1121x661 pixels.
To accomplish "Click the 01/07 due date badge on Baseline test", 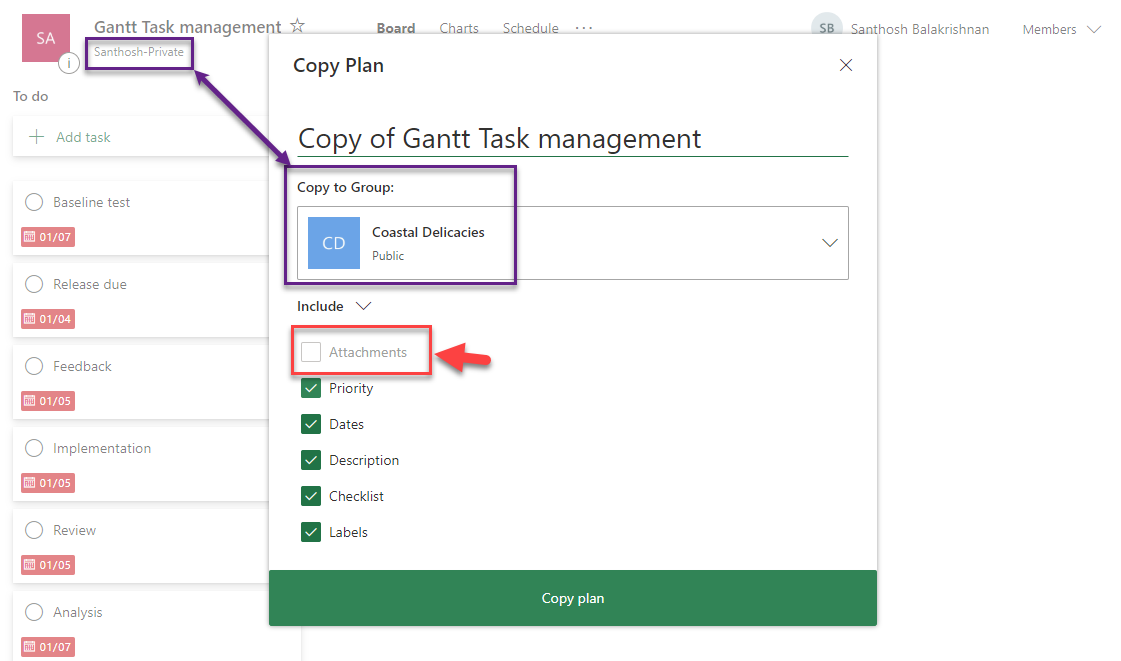I will pyautogui.click(x=48, y=238).
